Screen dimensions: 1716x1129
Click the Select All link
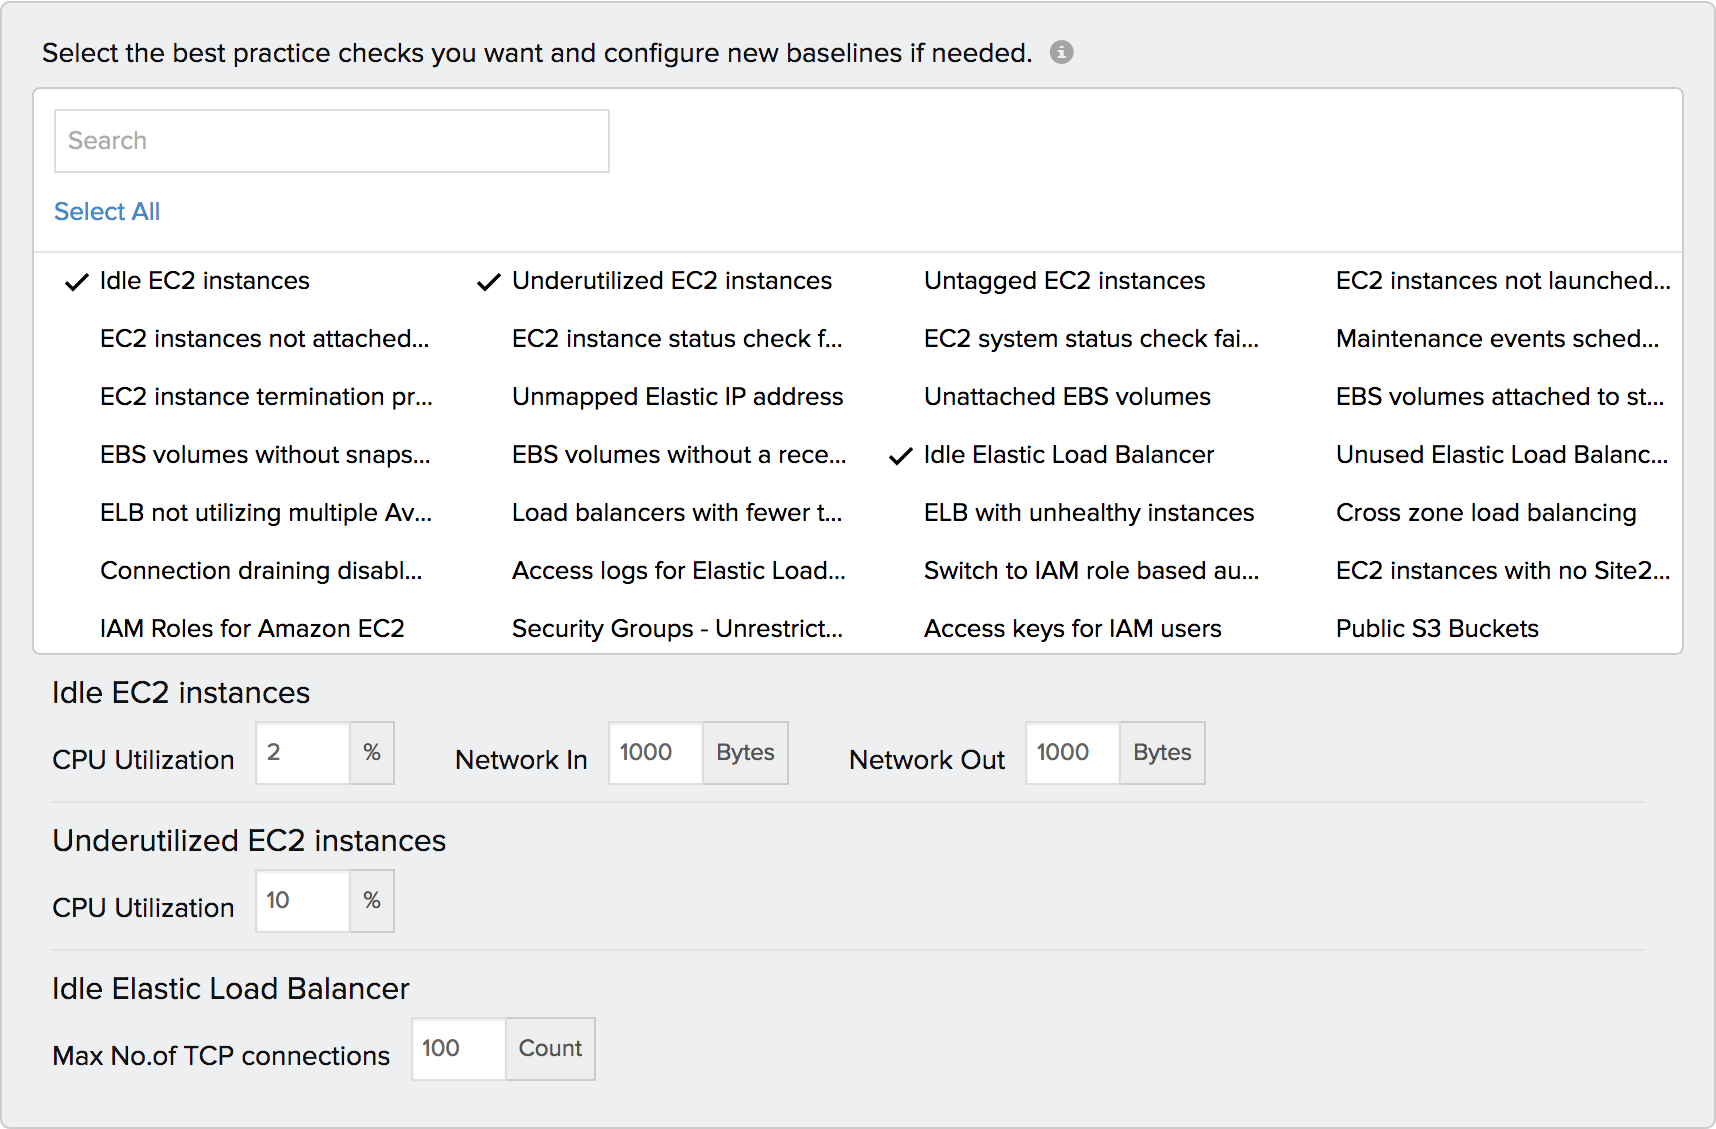106,211
